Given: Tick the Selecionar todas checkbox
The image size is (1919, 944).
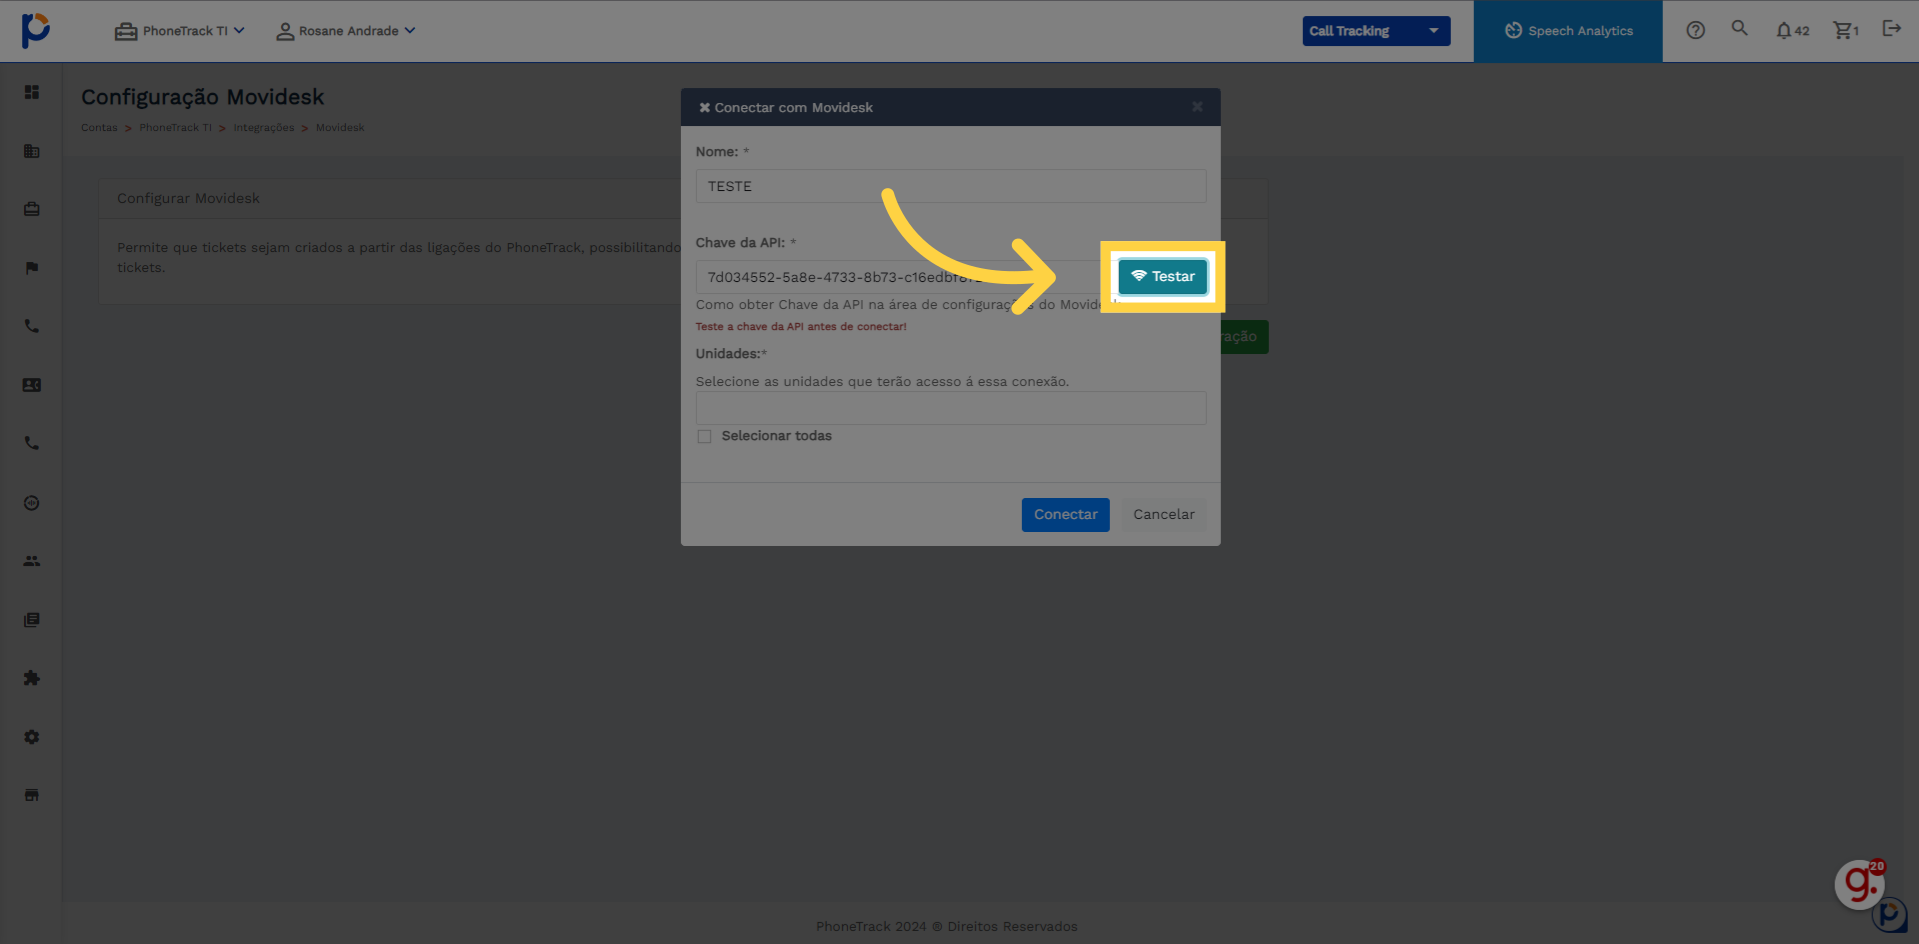Looking at the screenshot, I should tap(704, 436).
